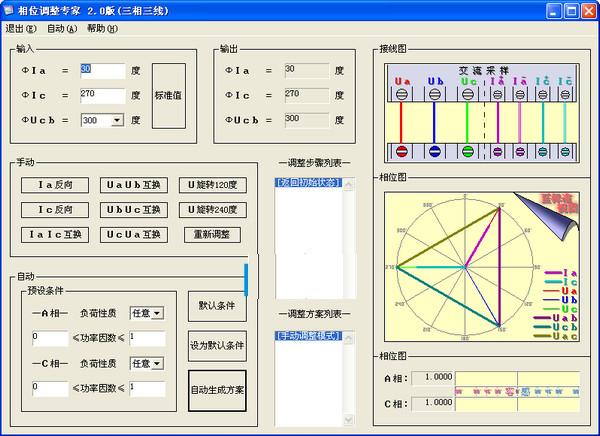Click bottom terminal at end of dark purple wire
Viewport: 600px width, 436px height.
pos(497,152)
